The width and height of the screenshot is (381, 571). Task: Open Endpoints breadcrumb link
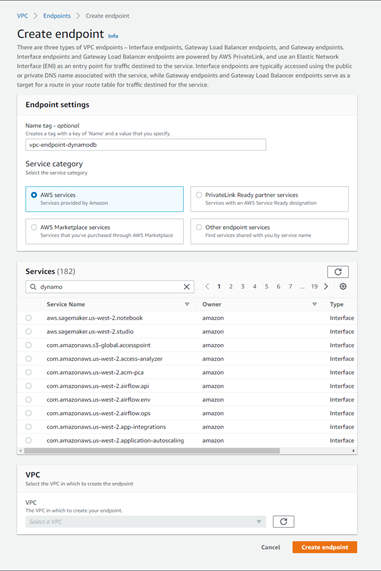57,16
